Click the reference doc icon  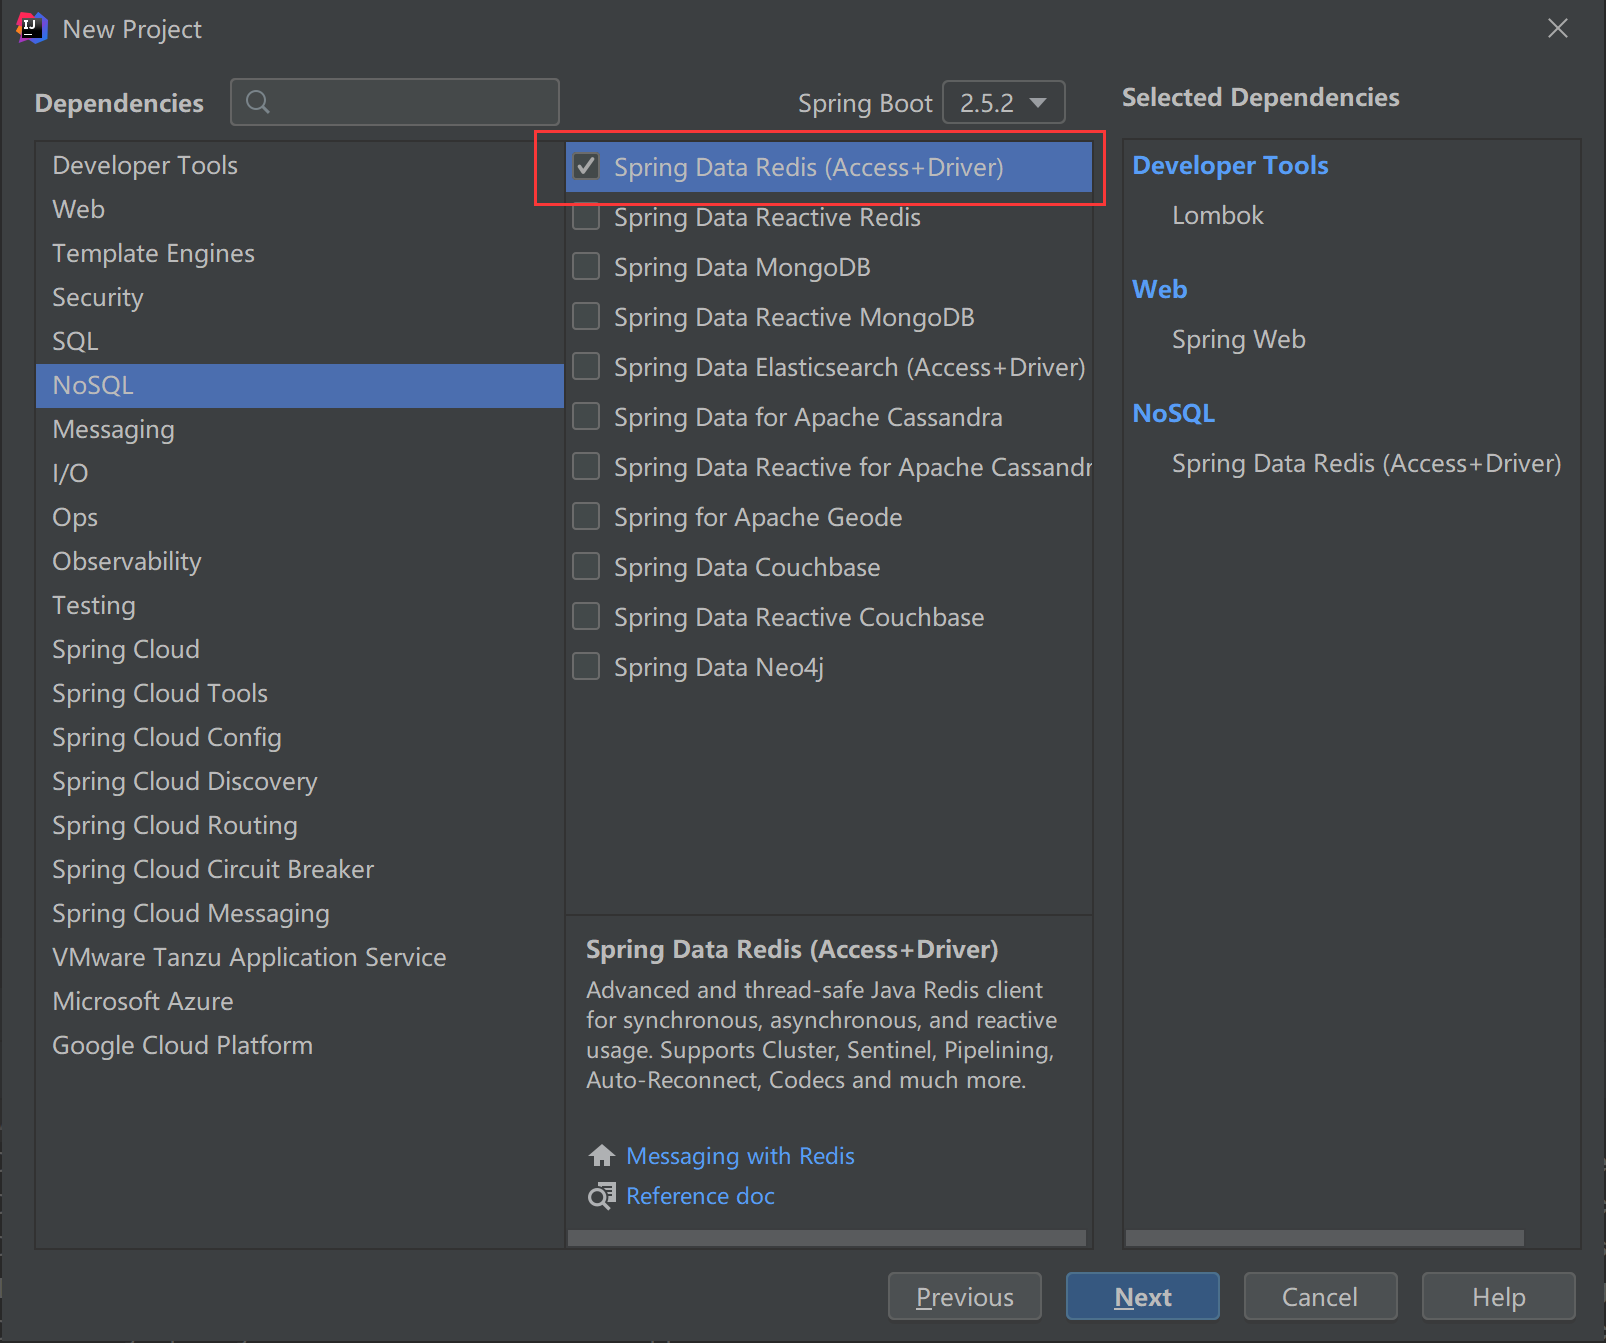602,1196
